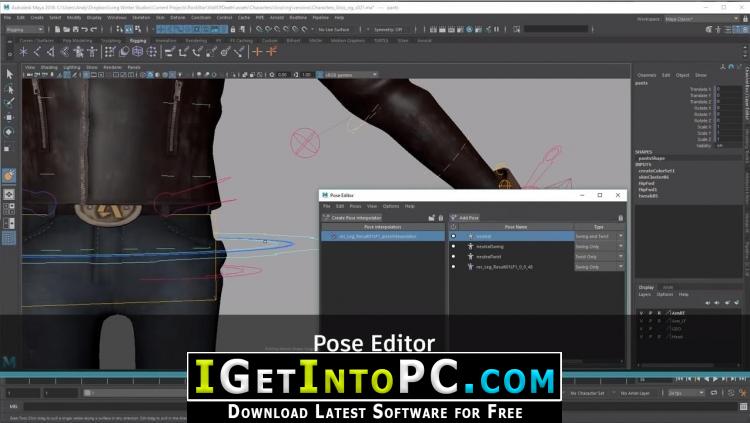Open the Quick Rig figure shelf icon
The height and width of the screenshot is (423, 750).
click(78, 52)
